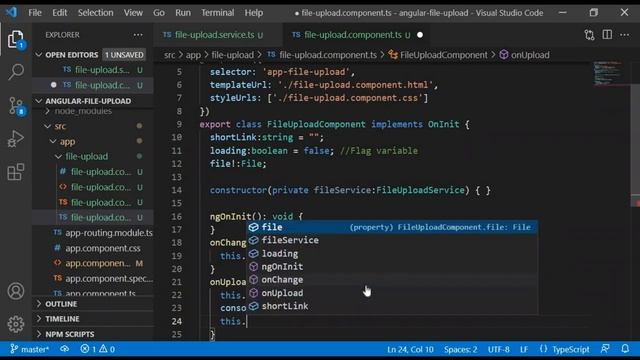Open the Selection menu
Screen dimensions: 640x360
96,13
